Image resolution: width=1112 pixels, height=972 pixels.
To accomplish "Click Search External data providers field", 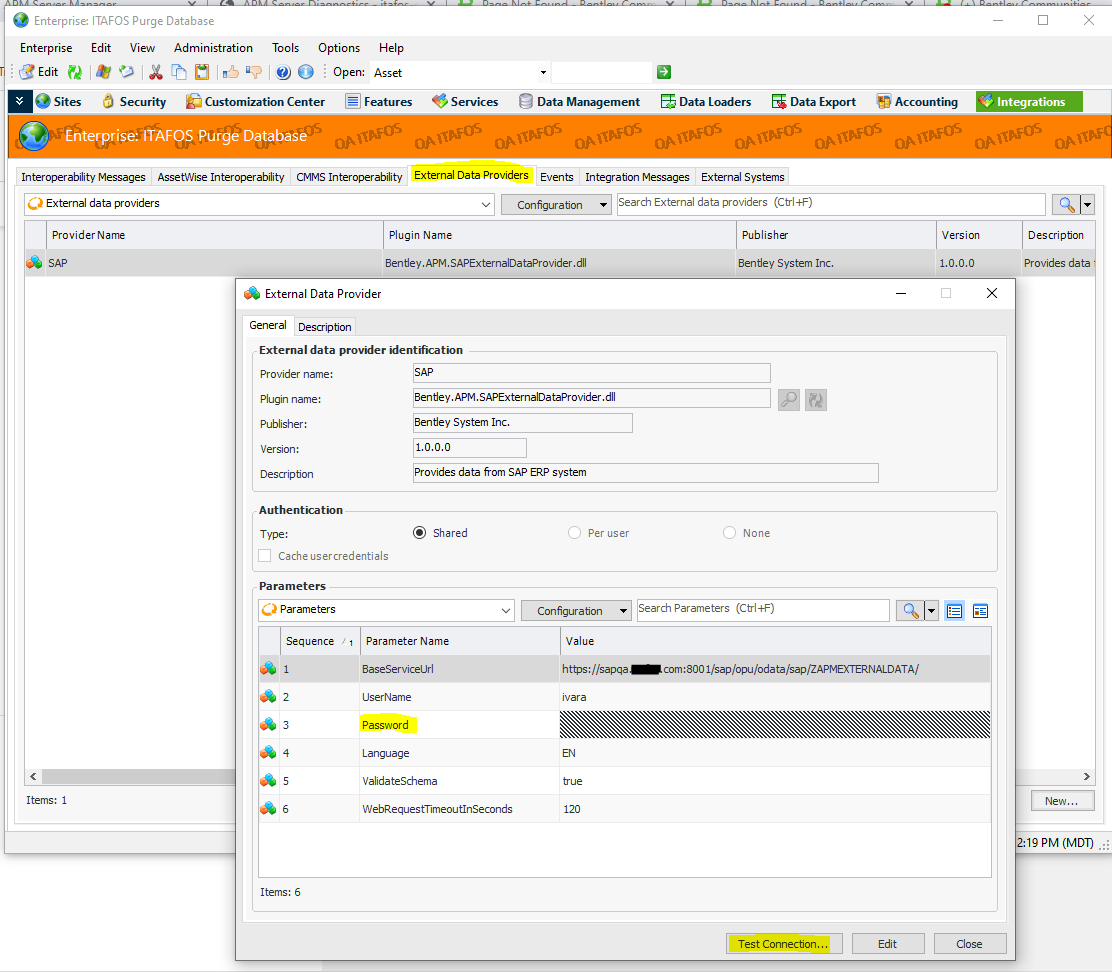I will click(830, 203).
